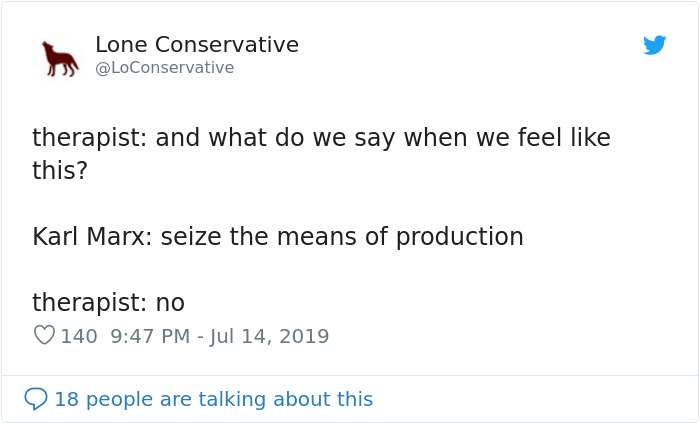
Task: Click the "therapist: no" line
Action: pyautogui.click(x=108, y=302)
